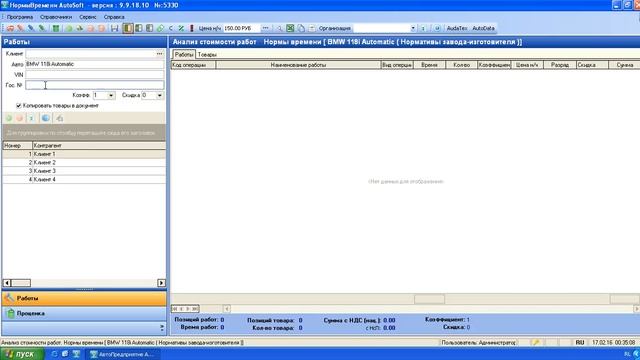Image resolution: width=640 pixels, height=360 pixels.
Task: Toggle Копировать товары в документ checkbox
Action: [18, 105]
